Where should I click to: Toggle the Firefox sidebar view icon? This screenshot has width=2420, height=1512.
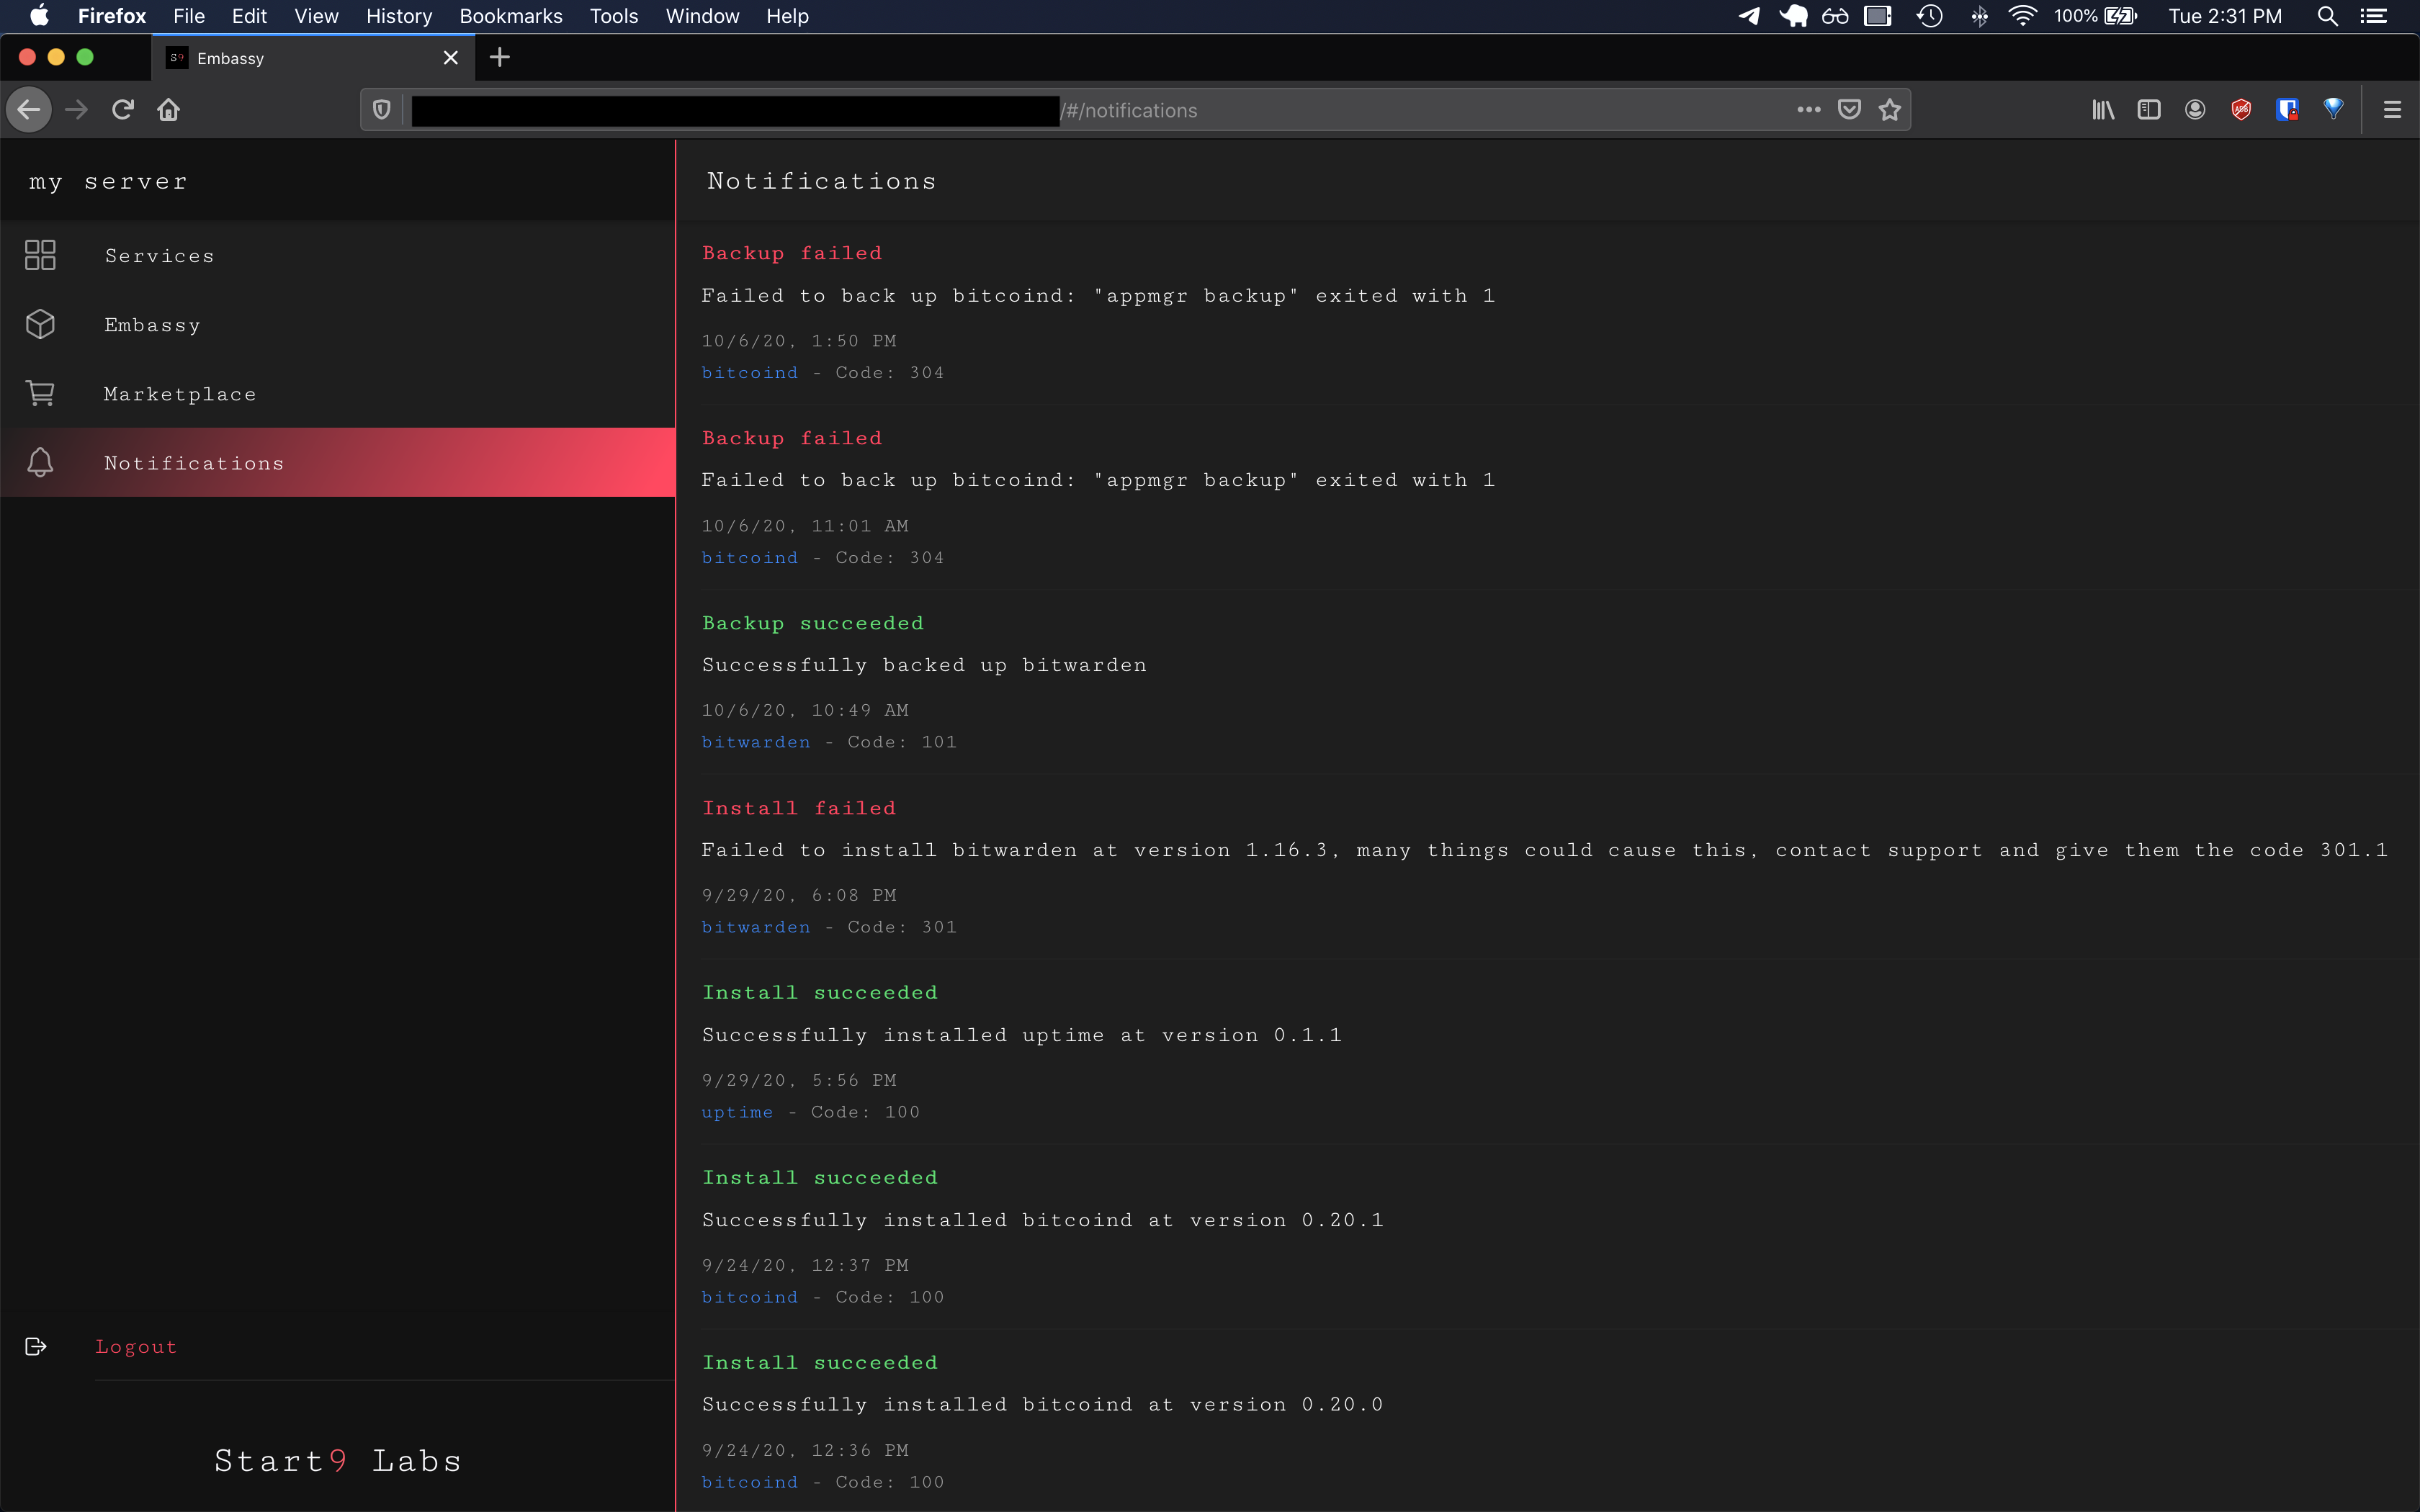[x=2149, y=110]
